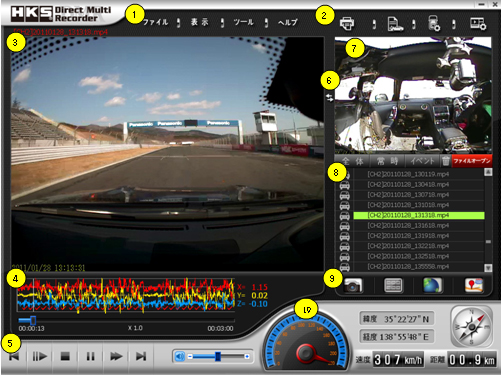This screenshot has height=375, width=501.
Task: Adjust the volume slider handle
Action: tap(218, 356)
